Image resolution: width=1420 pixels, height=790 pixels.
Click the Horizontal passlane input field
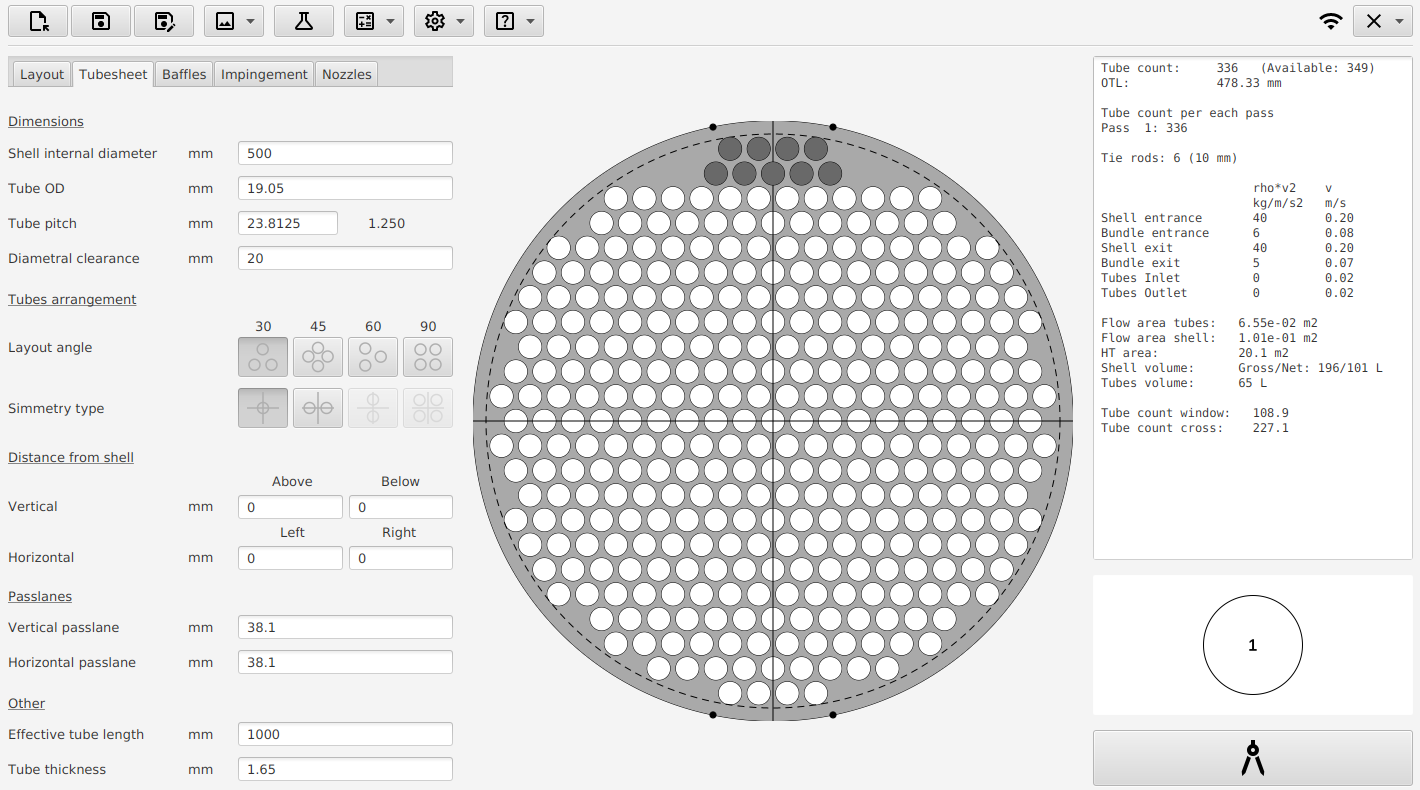pyautogui.click(x=345, y=662)
